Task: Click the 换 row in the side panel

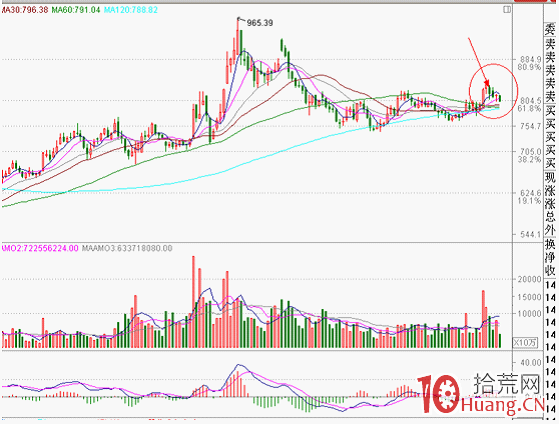Action: [550, 244]
